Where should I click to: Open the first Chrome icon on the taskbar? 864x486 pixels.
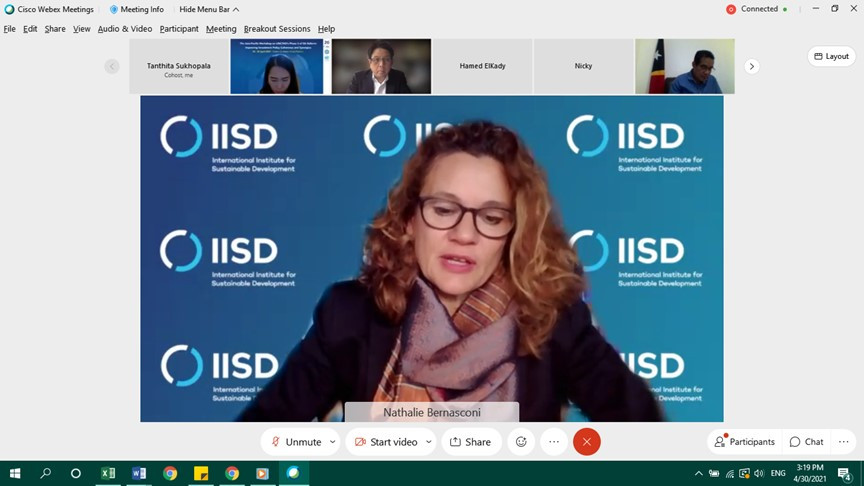click(170, 473)
